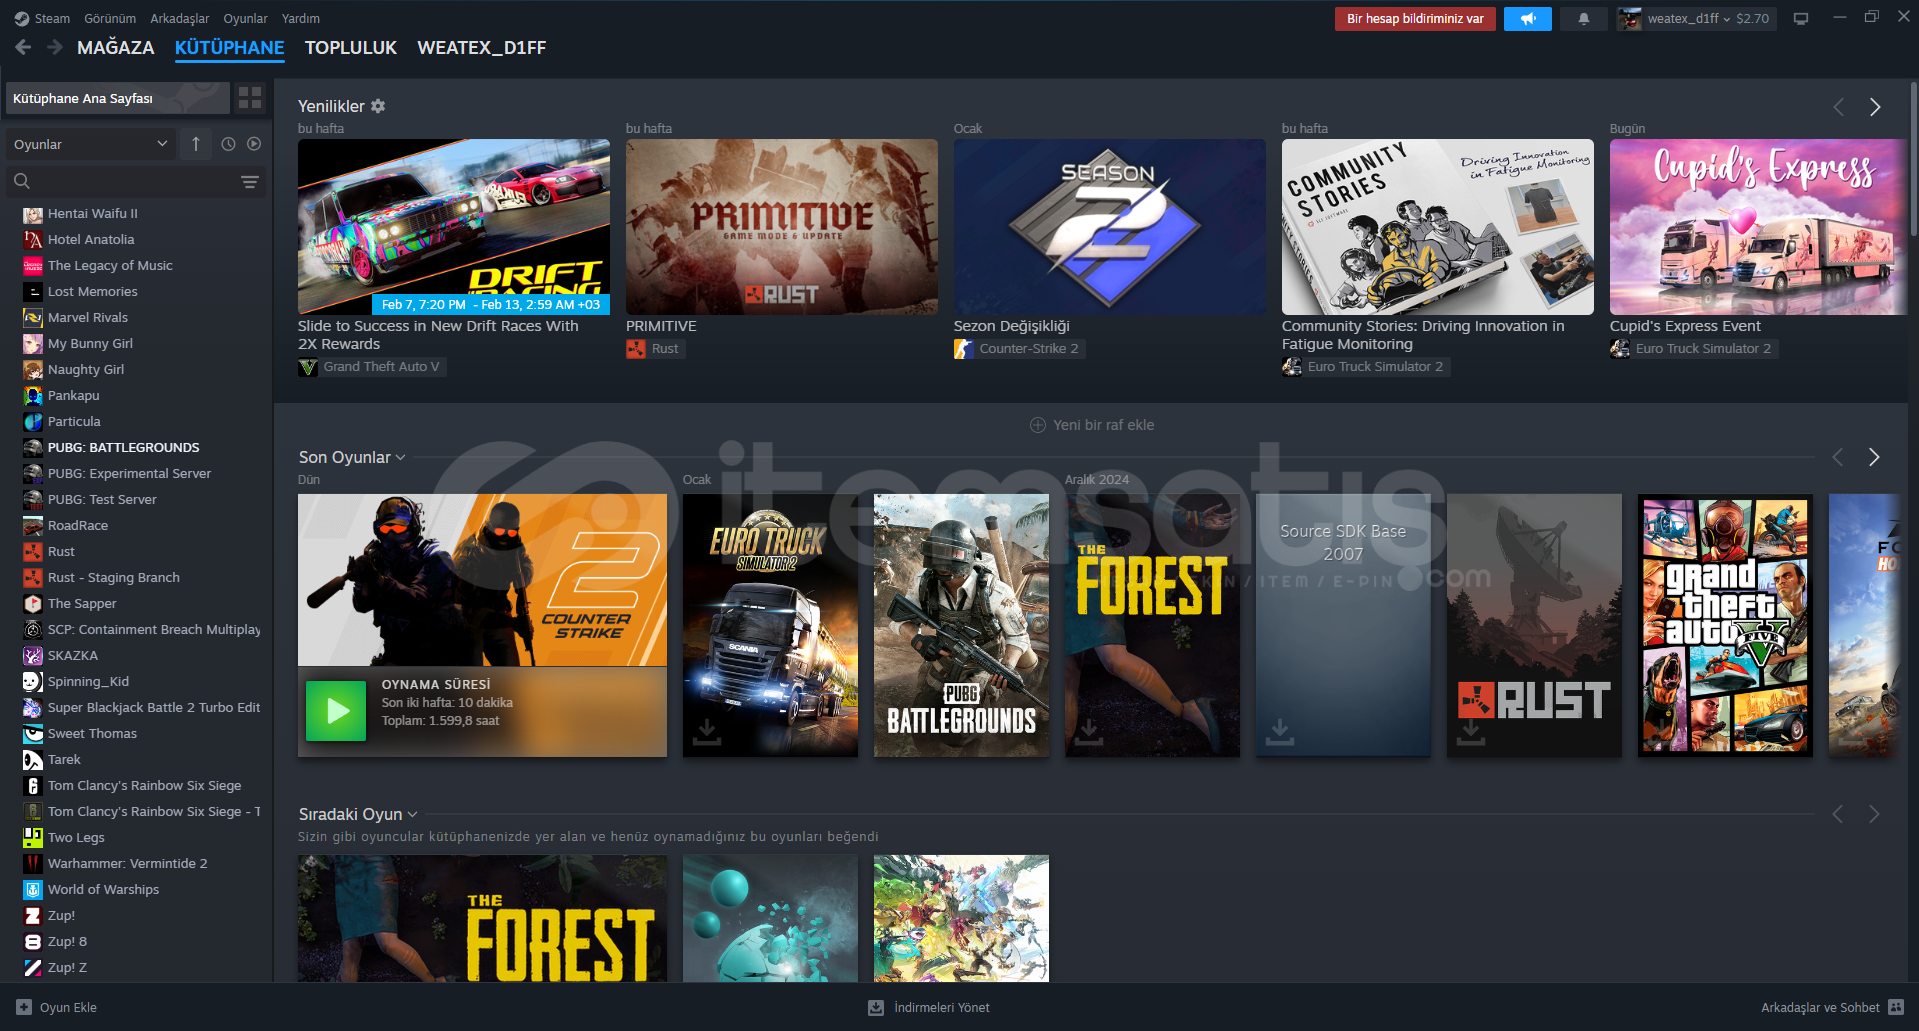Open the WEATEX_D1FF profile tab
1919x1031 pixels.
(482, 47)
